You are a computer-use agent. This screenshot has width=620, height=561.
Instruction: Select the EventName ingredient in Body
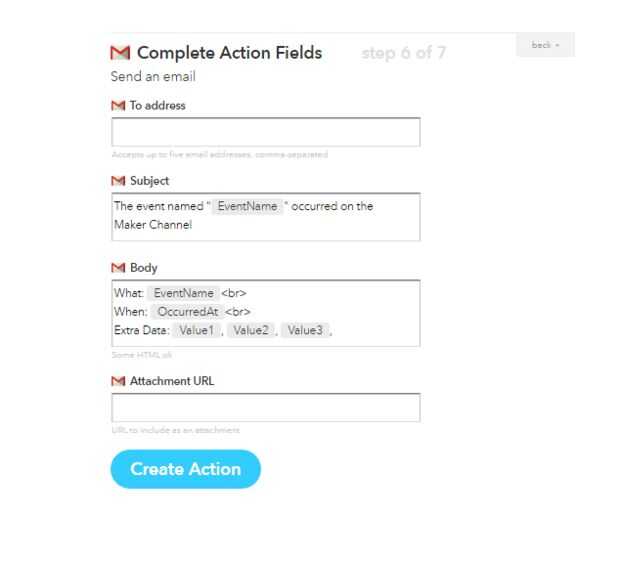183,293
